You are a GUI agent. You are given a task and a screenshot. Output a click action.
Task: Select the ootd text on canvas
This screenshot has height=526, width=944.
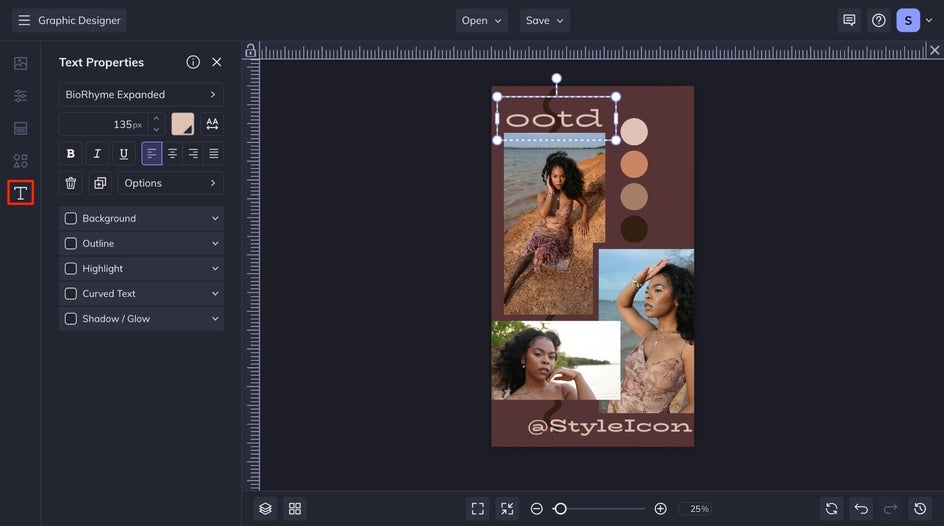tap(553, 119)
